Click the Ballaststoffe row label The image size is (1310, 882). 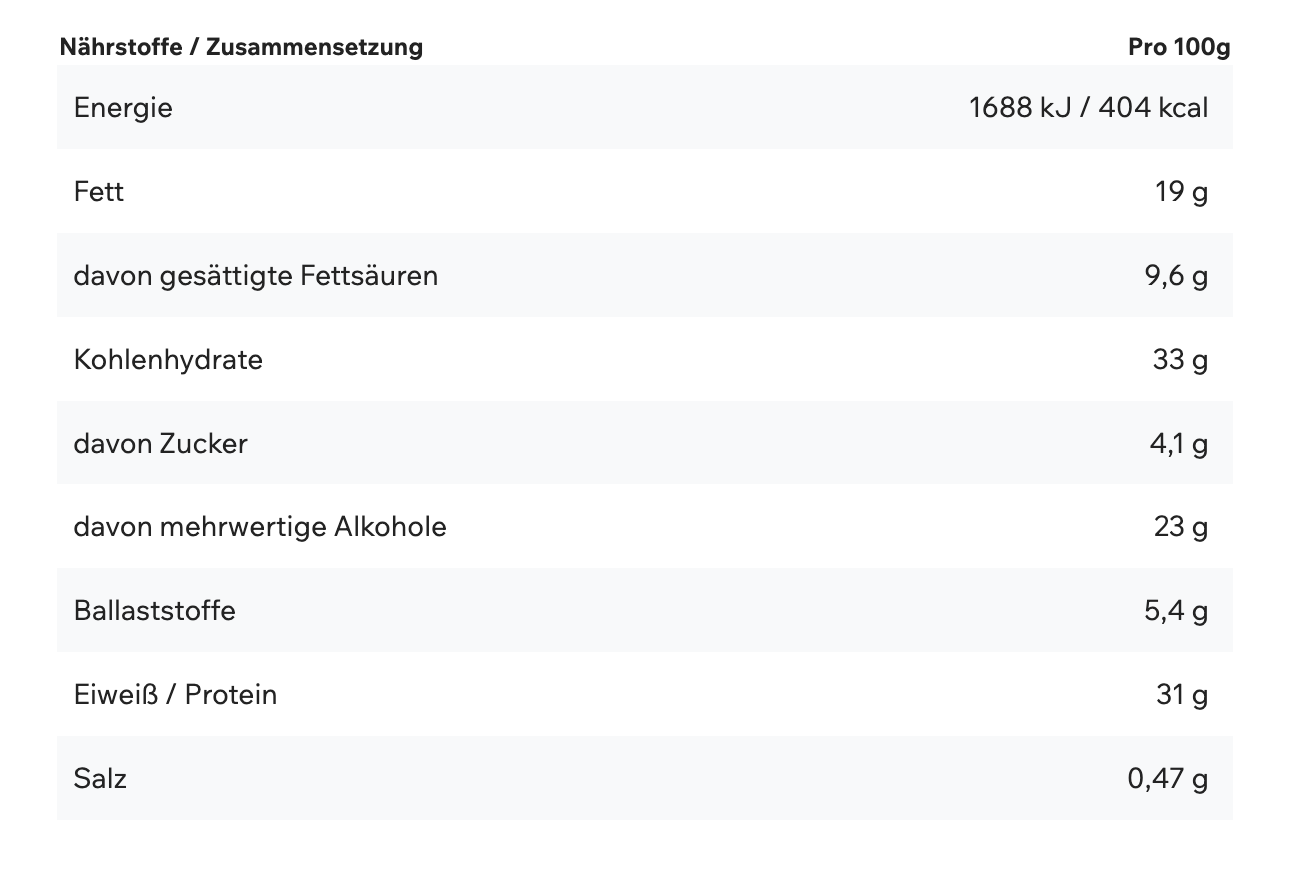pyautogui.click(x=155, y=610)
